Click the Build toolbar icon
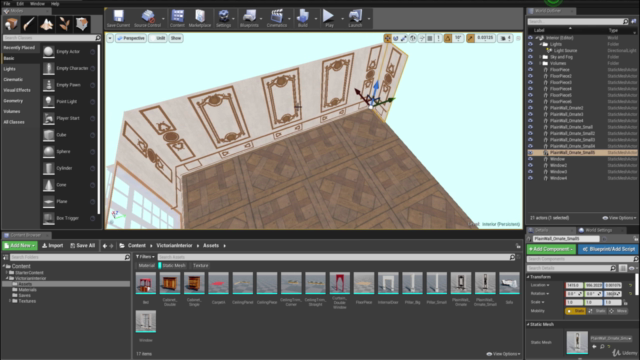The image size is (640, 360). [302, 19]
